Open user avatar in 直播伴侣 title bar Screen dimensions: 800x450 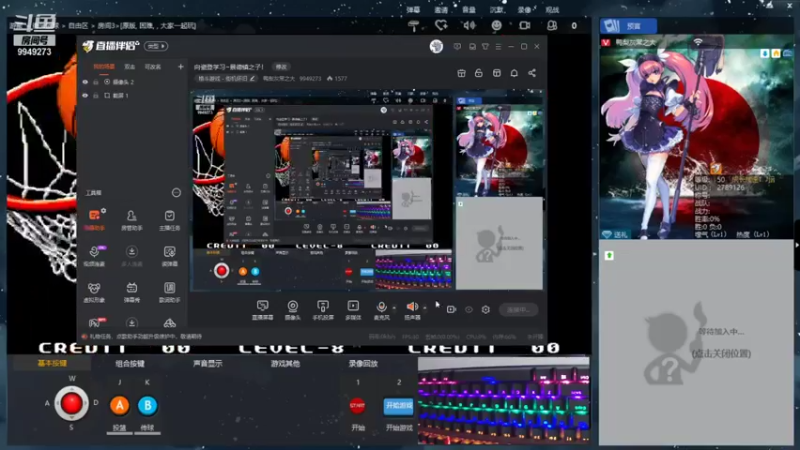click(x=436, y=46)
